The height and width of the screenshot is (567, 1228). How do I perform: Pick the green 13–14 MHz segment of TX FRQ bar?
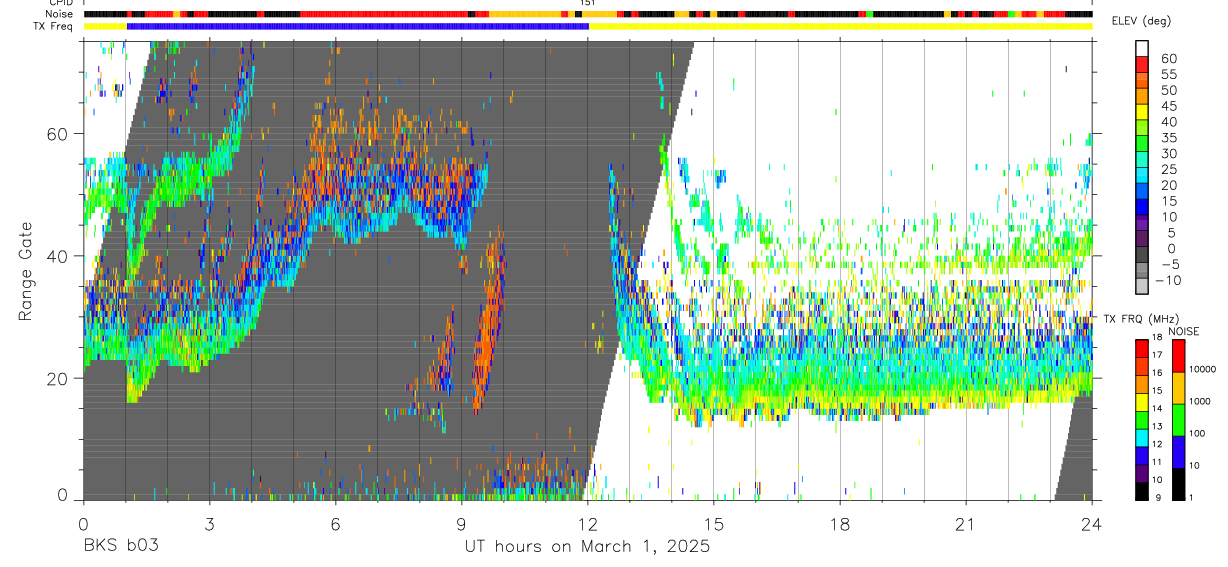[1142, 419]
